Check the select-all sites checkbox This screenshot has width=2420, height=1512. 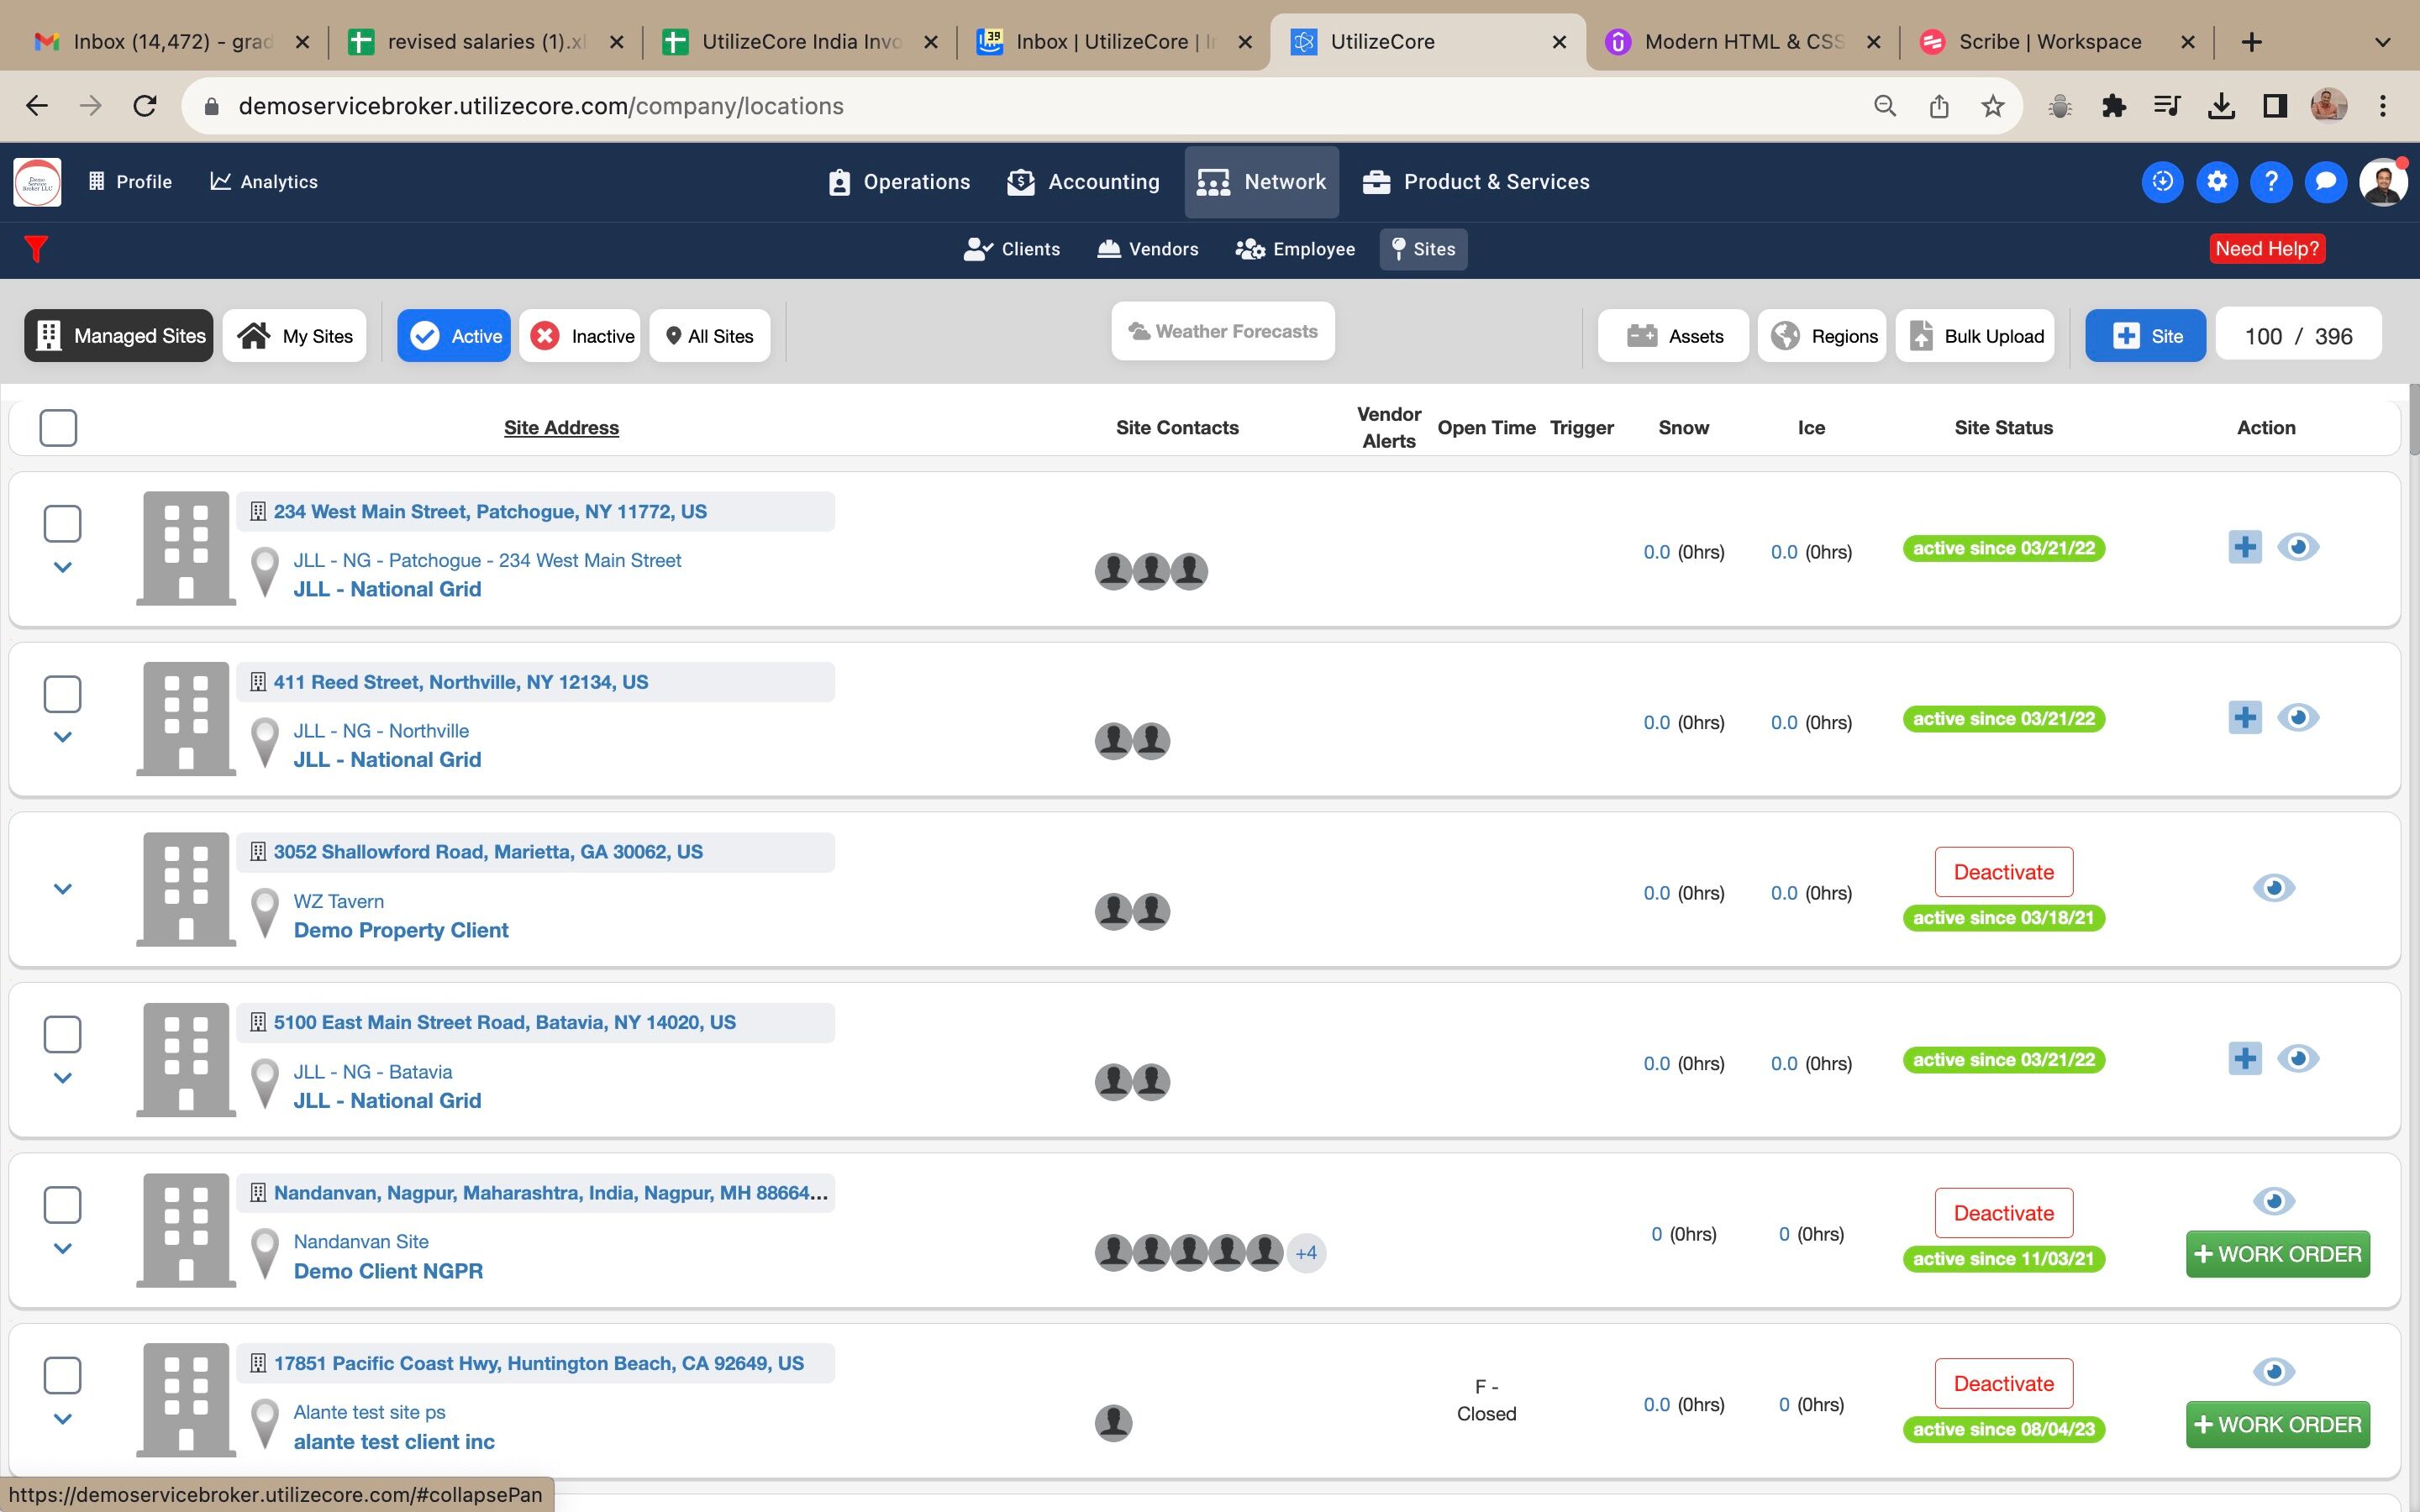coord(58,427)
